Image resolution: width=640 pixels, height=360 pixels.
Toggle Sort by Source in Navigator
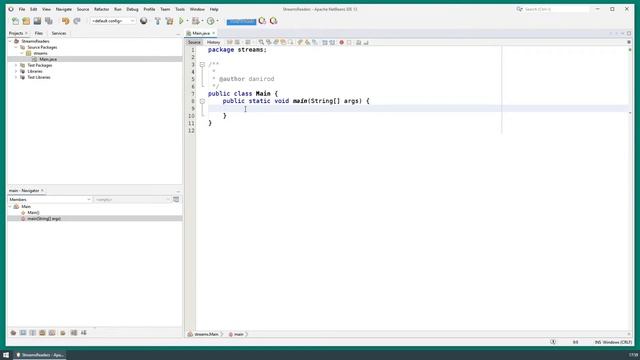click(x=84, y=333)
